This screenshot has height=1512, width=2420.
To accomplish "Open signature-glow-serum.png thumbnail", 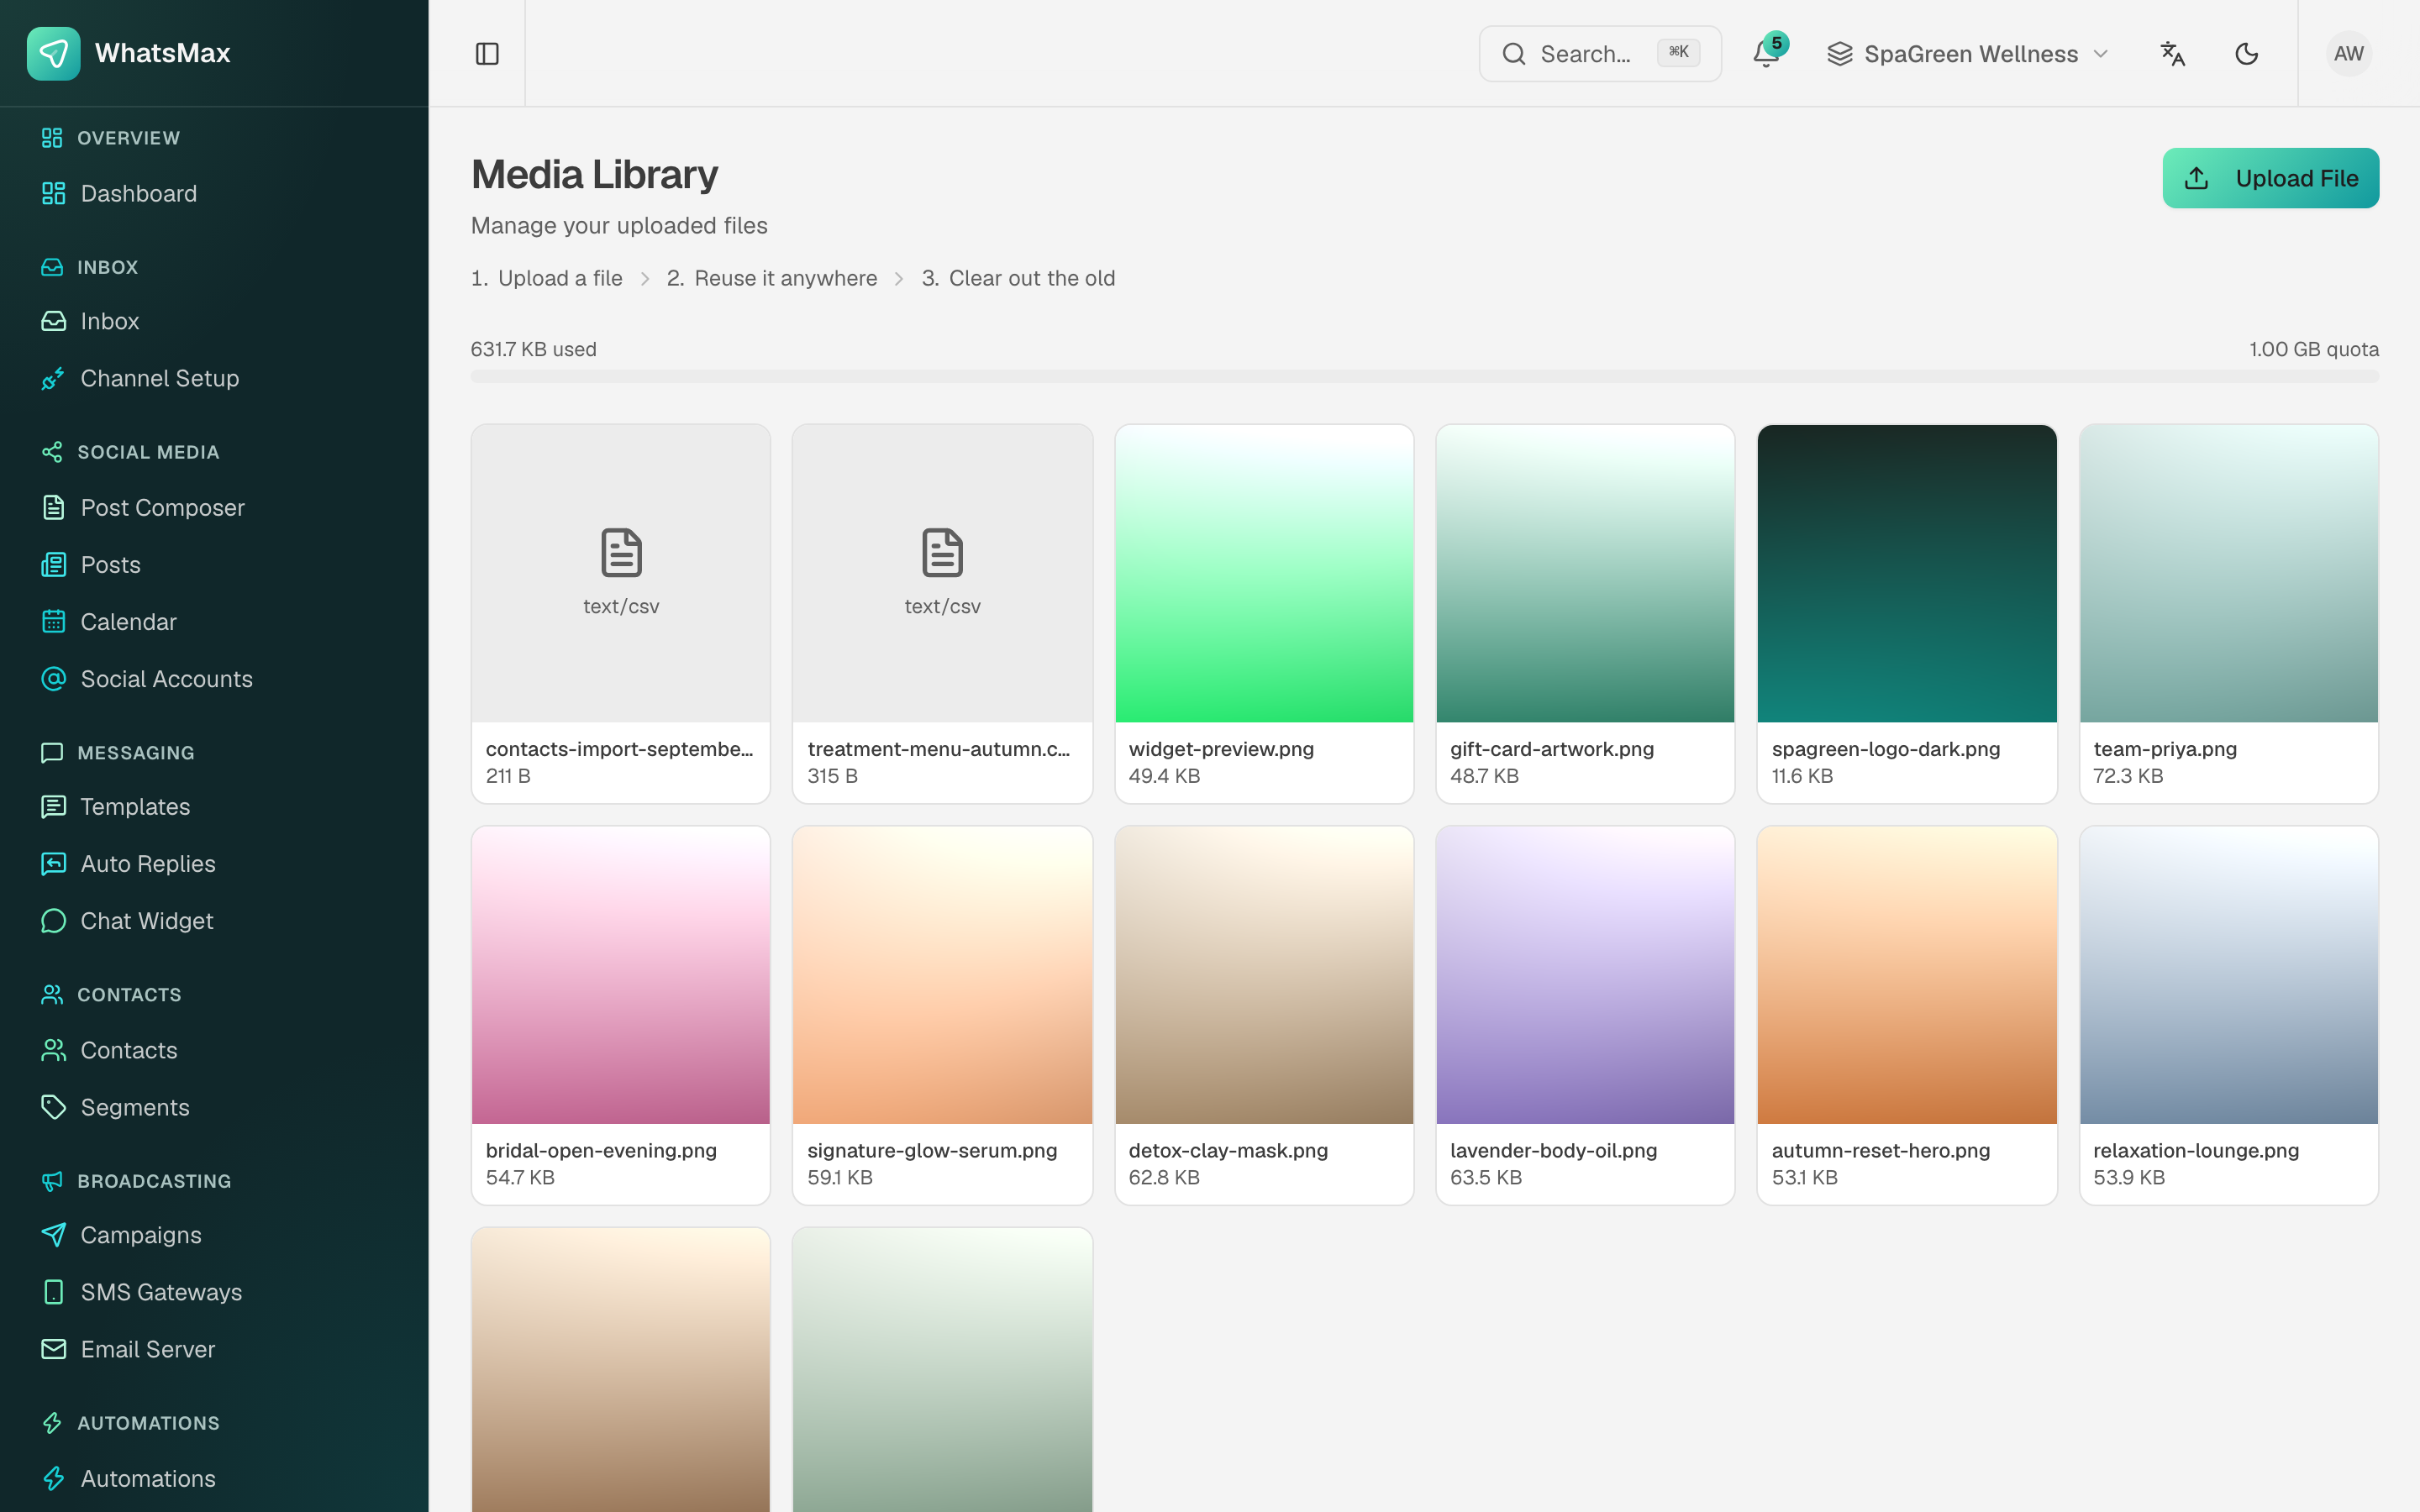I will [942, 975].
